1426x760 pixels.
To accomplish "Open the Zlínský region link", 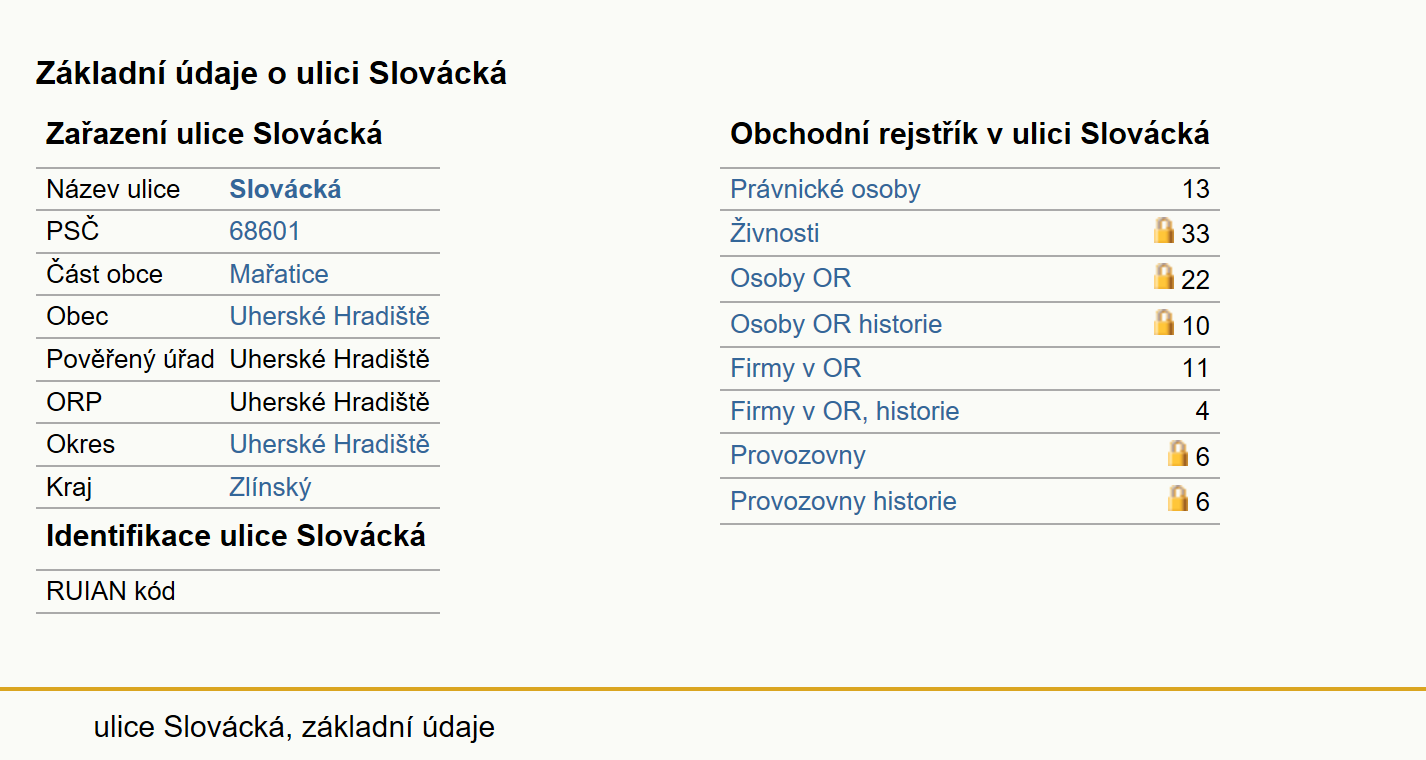I will pyautogui.click(x=271, y=488).
